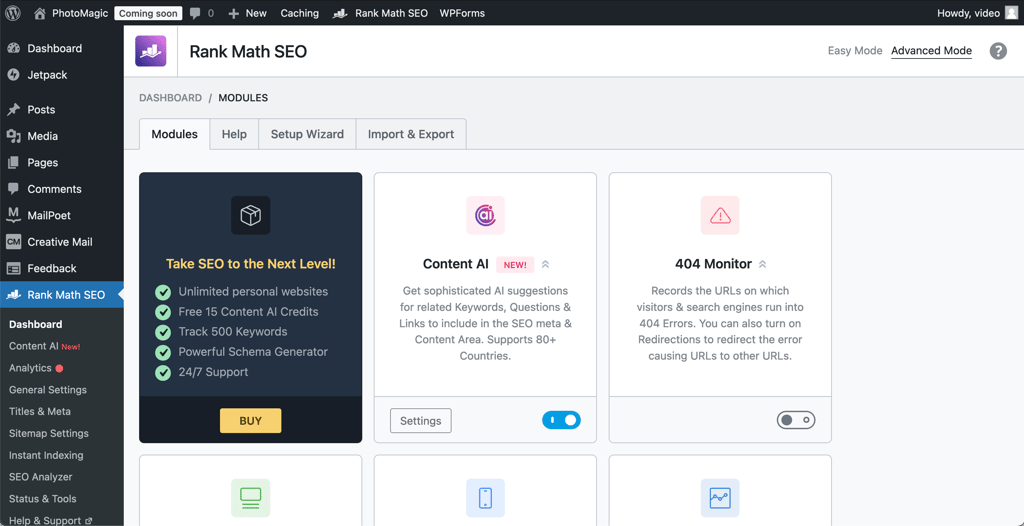Screen dimensions: 1024x526
Task: Disable the Content AI module toggle
Action: pyautogui.click(x=561, y=420)
